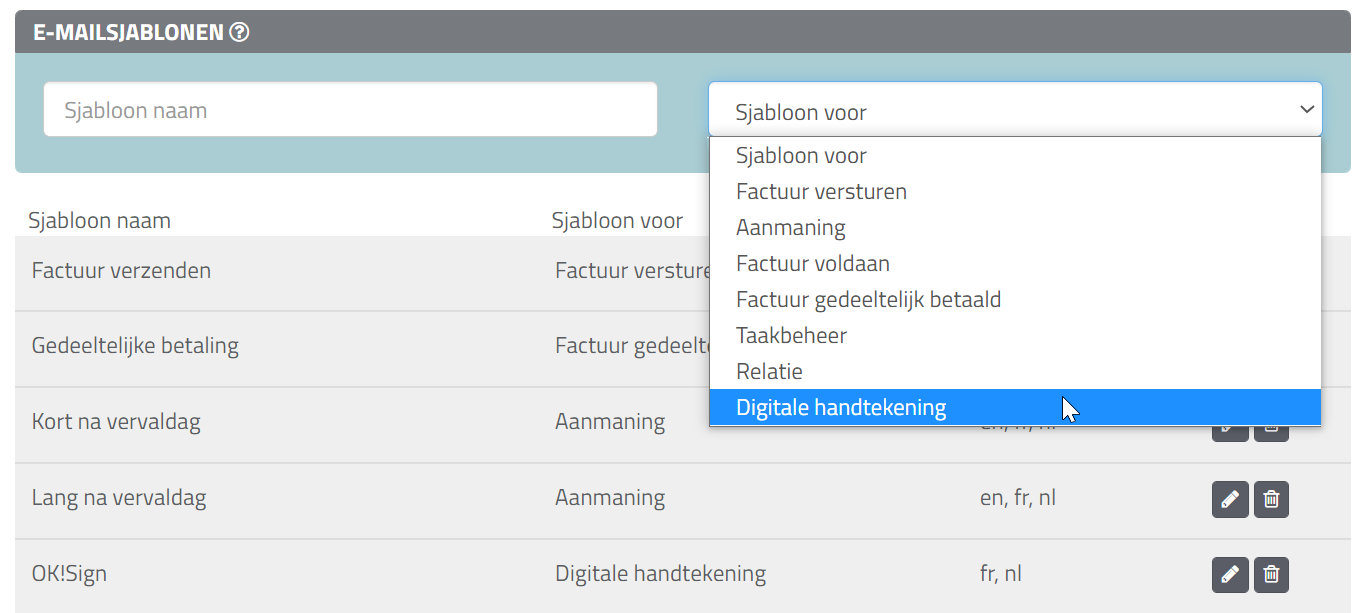Click the Sjabloon voor column header
The width and height of the screenshot is (1354, 613).
point(617,220)
